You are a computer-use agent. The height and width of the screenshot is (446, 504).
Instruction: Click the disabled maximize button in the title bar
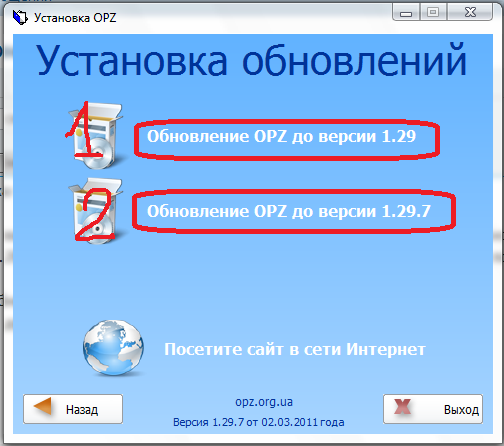[433, 12]
